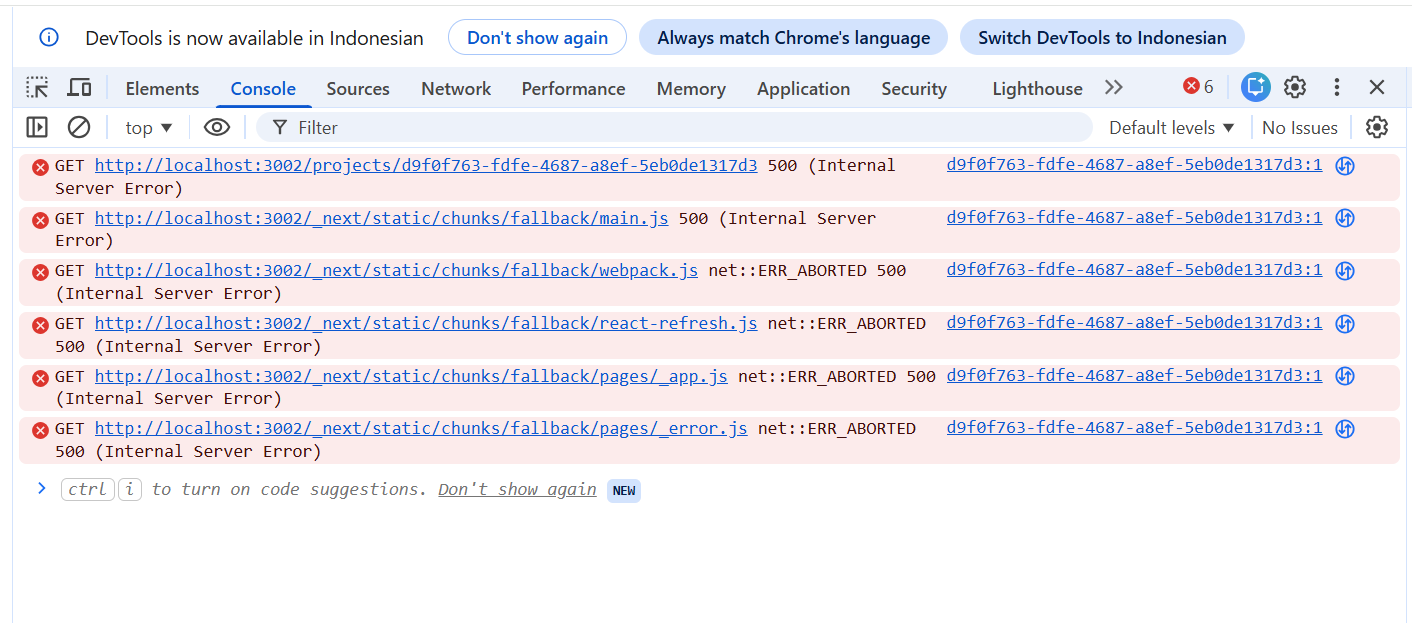This screenshot has width=1412, height=623.
Task: Open the fallback/pages/_app.js URL link
Action: (411, 376)
